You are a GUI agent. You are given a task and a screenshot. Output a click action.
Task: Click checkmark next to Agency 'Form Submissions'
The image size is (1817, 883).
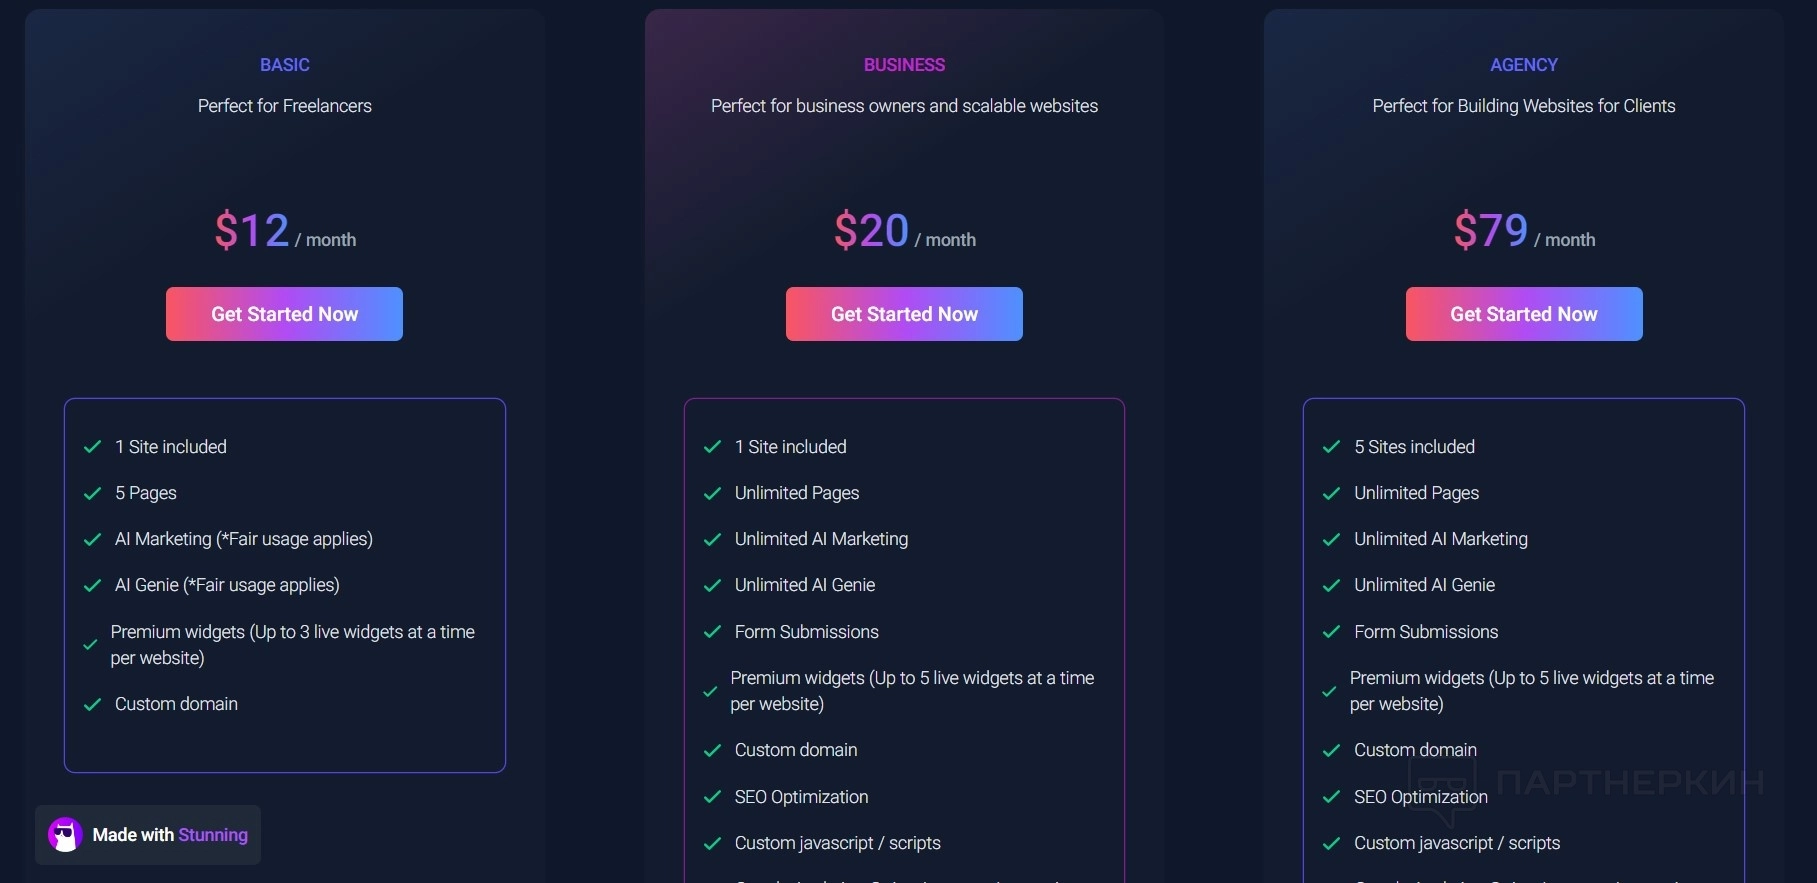tap(1331, 632)
